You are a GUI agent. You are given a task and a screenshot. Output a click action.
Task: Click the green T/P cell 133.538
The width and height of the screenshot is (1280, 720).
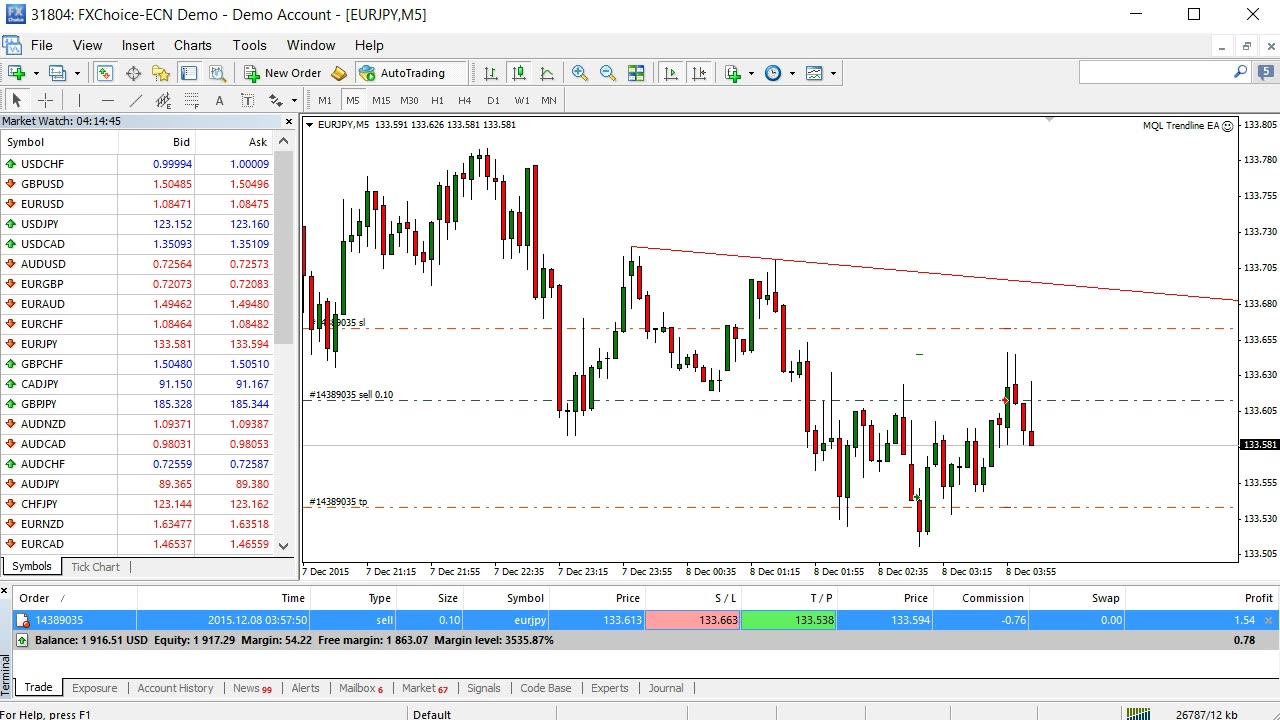tap(788, 620)
